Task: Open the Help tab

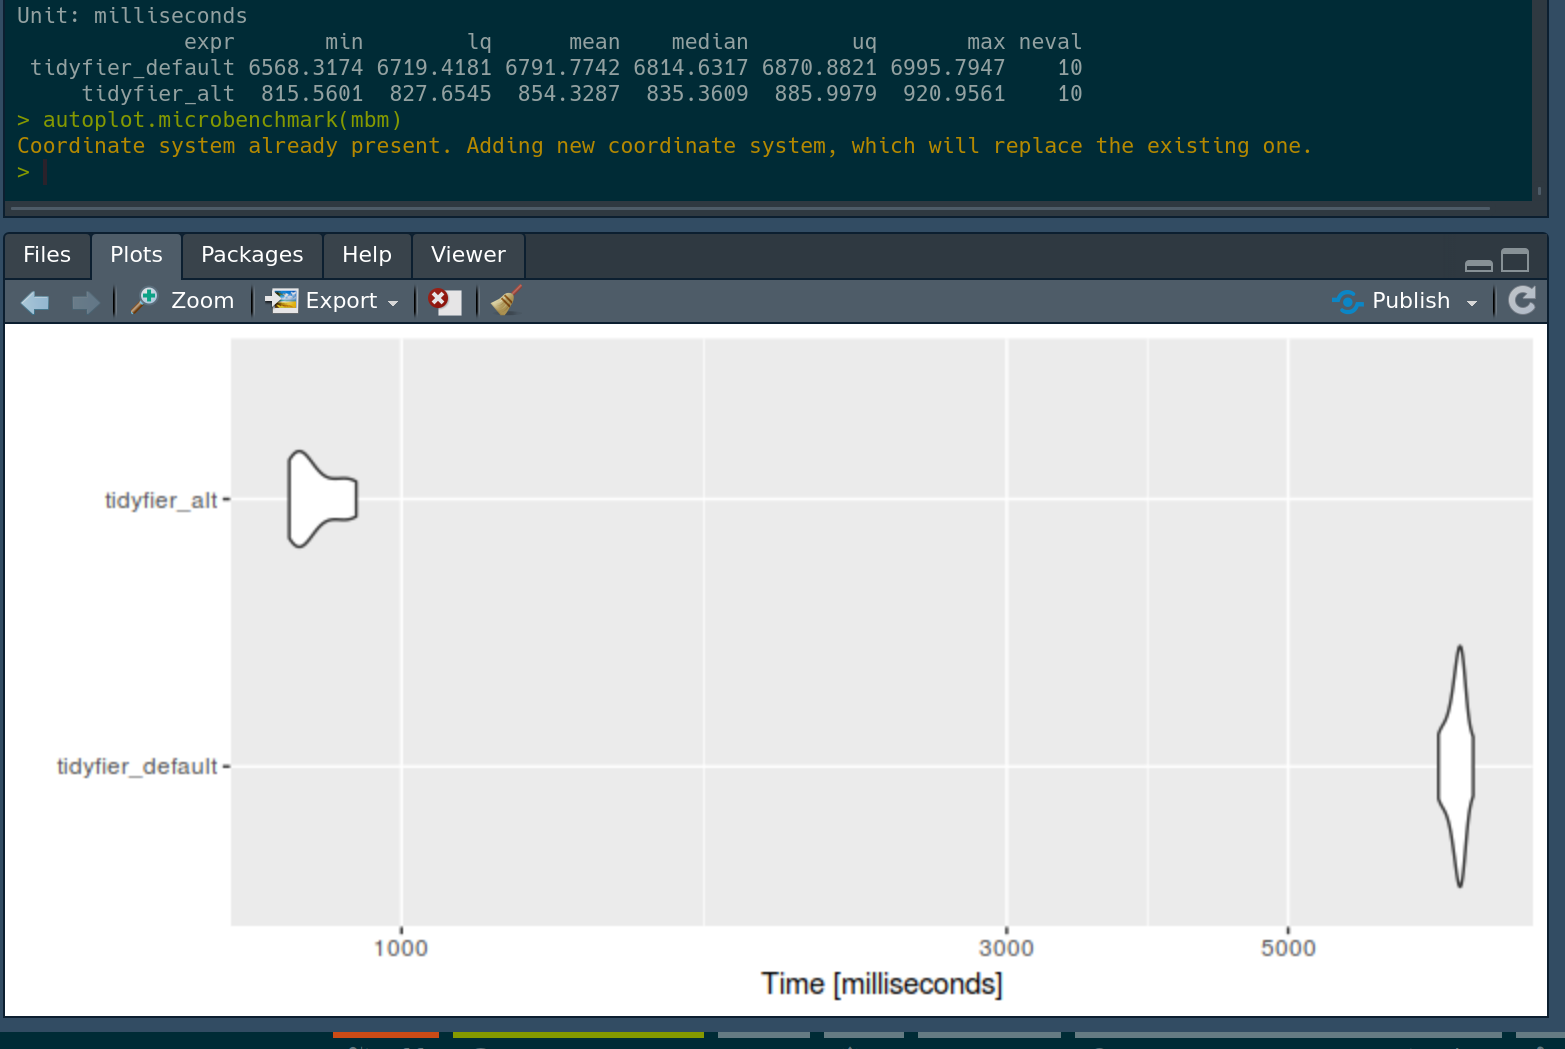Action: point(366,255)
